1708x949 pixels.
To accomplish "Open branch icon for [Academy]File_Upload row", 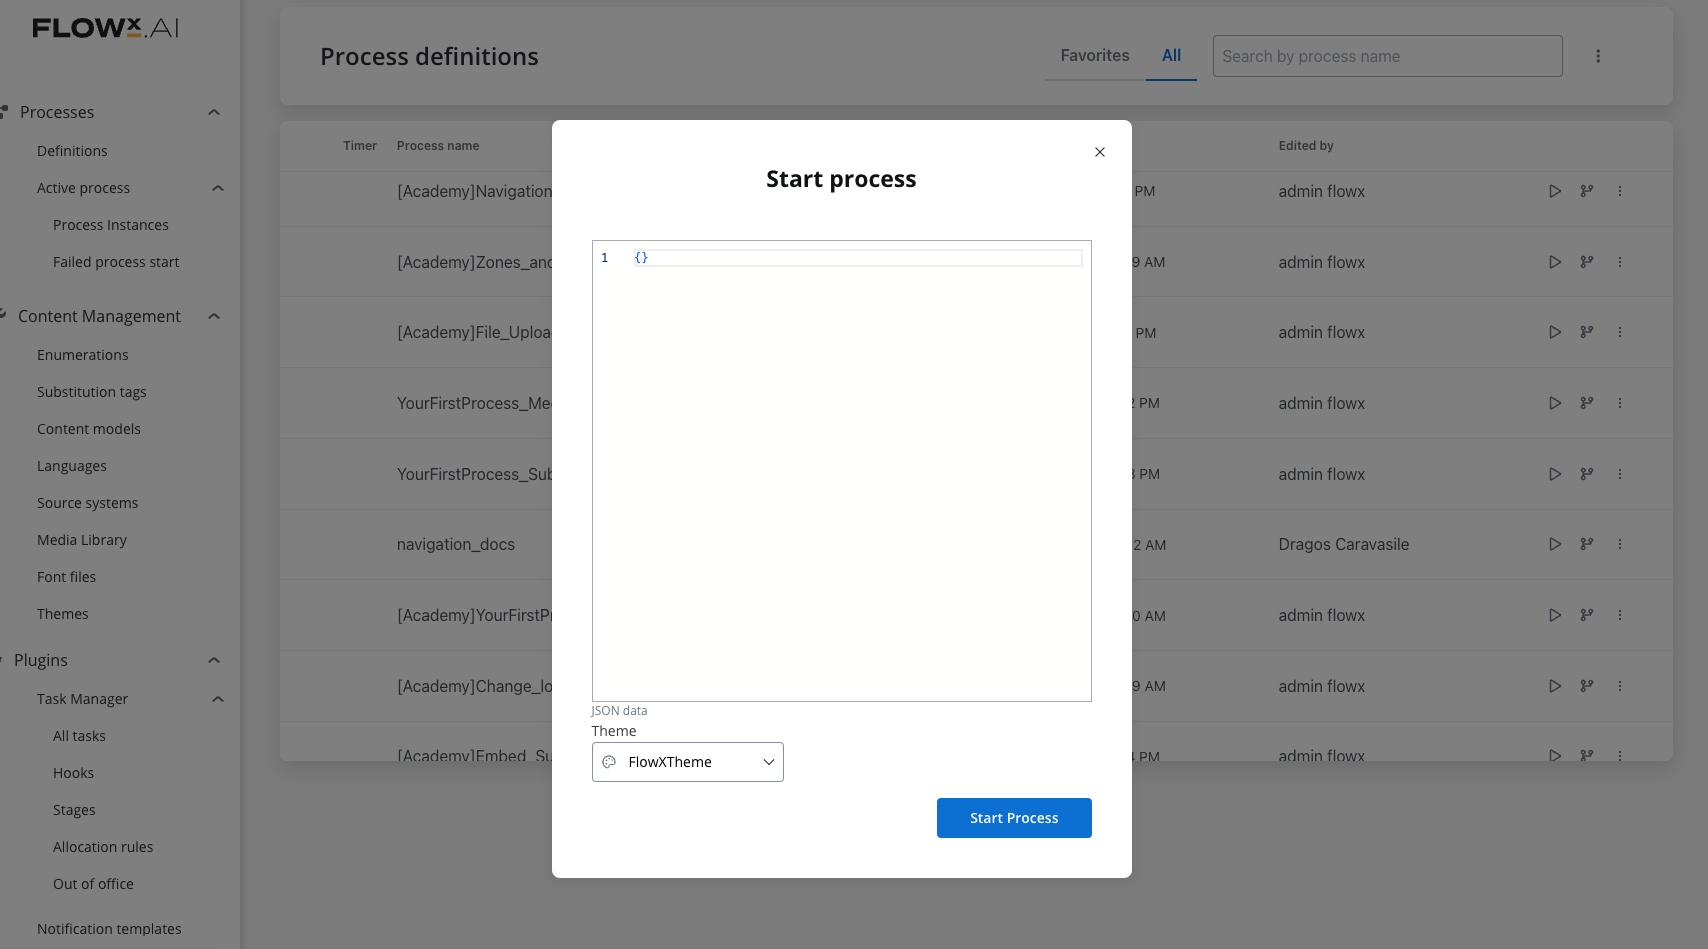I will click(1587, 332).
